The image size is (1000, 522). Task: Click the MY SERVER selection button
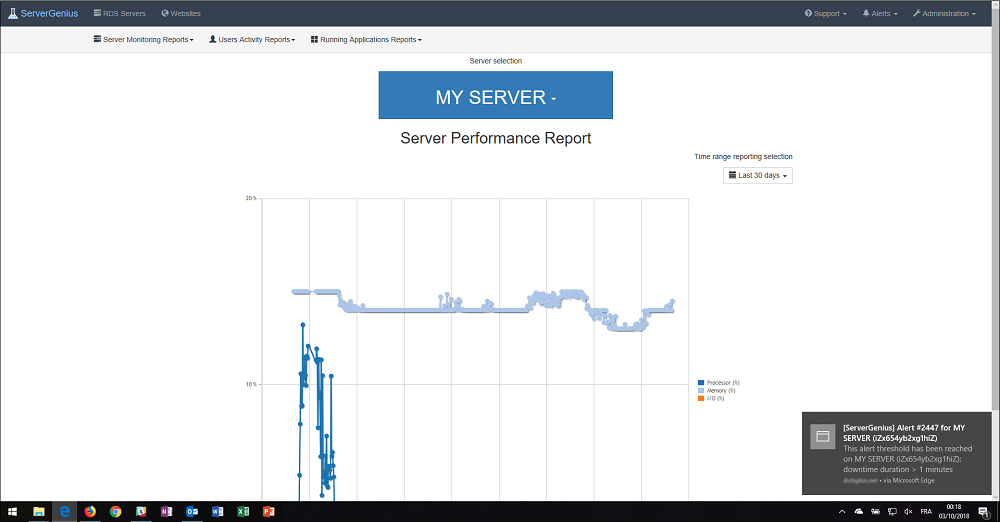[495, 97]
